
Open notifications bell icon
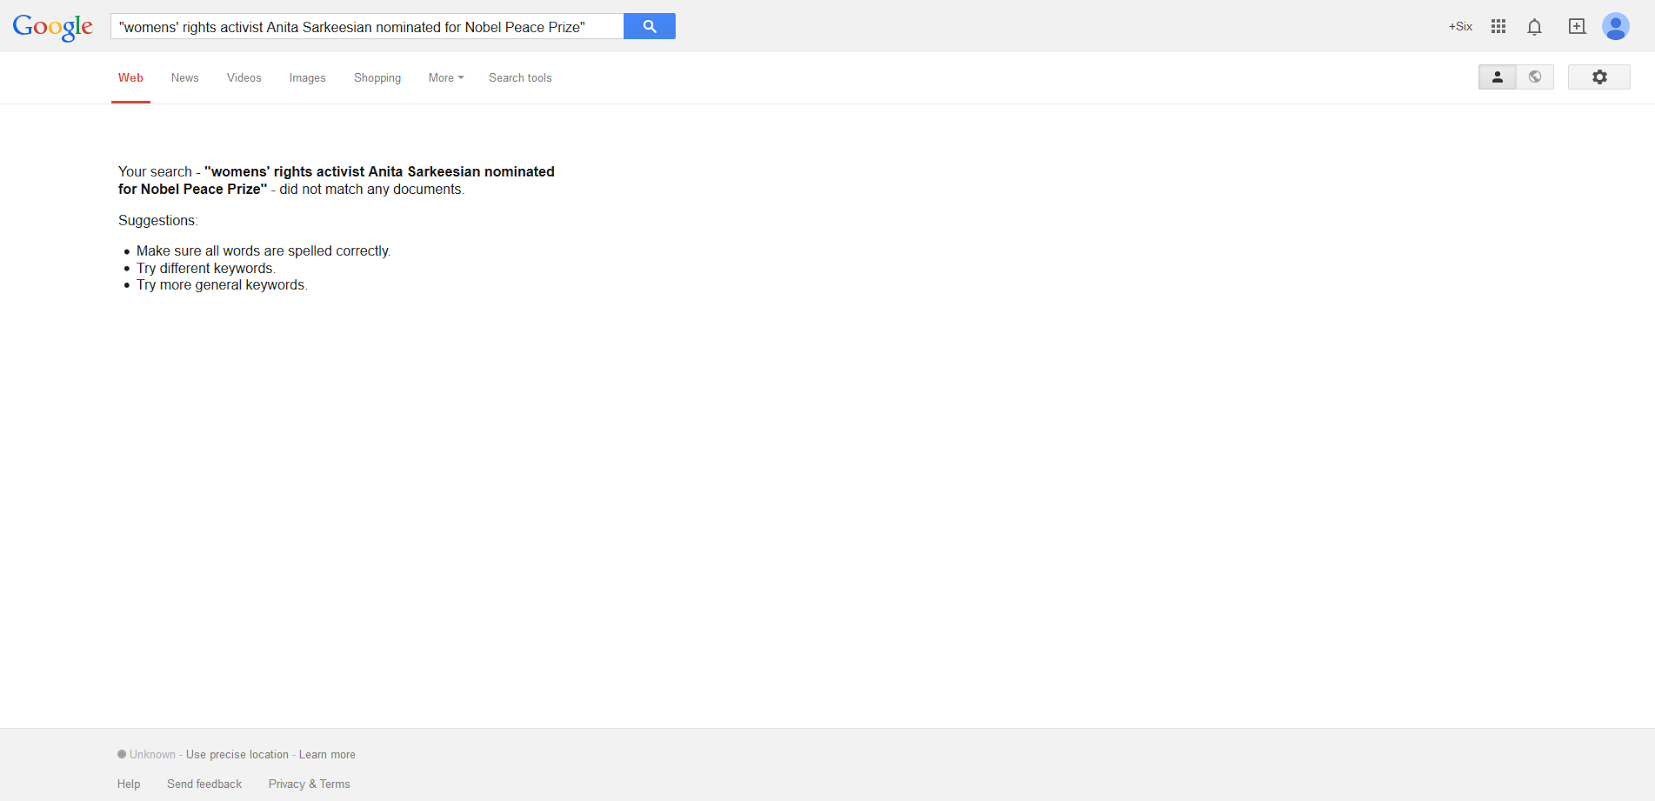click(1534, 27)
